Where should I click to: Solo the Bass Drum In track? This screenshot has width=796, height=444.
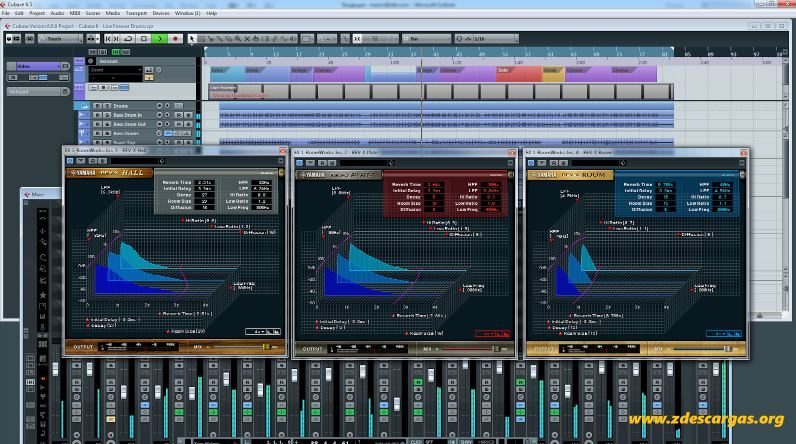click(107, 115)
